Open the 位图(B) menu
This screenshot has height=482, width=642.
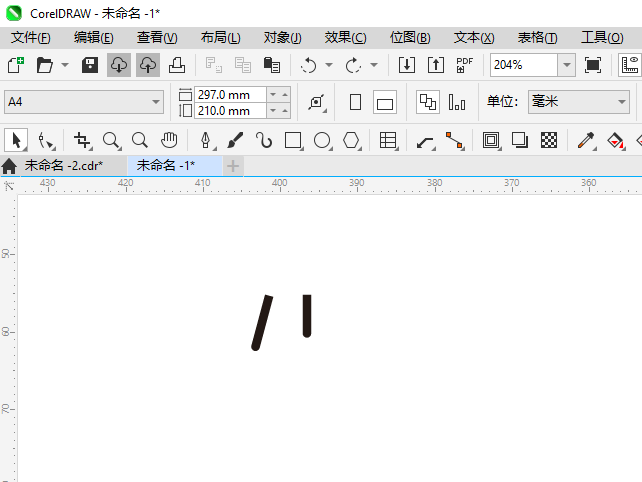click(x=410, y=38)
